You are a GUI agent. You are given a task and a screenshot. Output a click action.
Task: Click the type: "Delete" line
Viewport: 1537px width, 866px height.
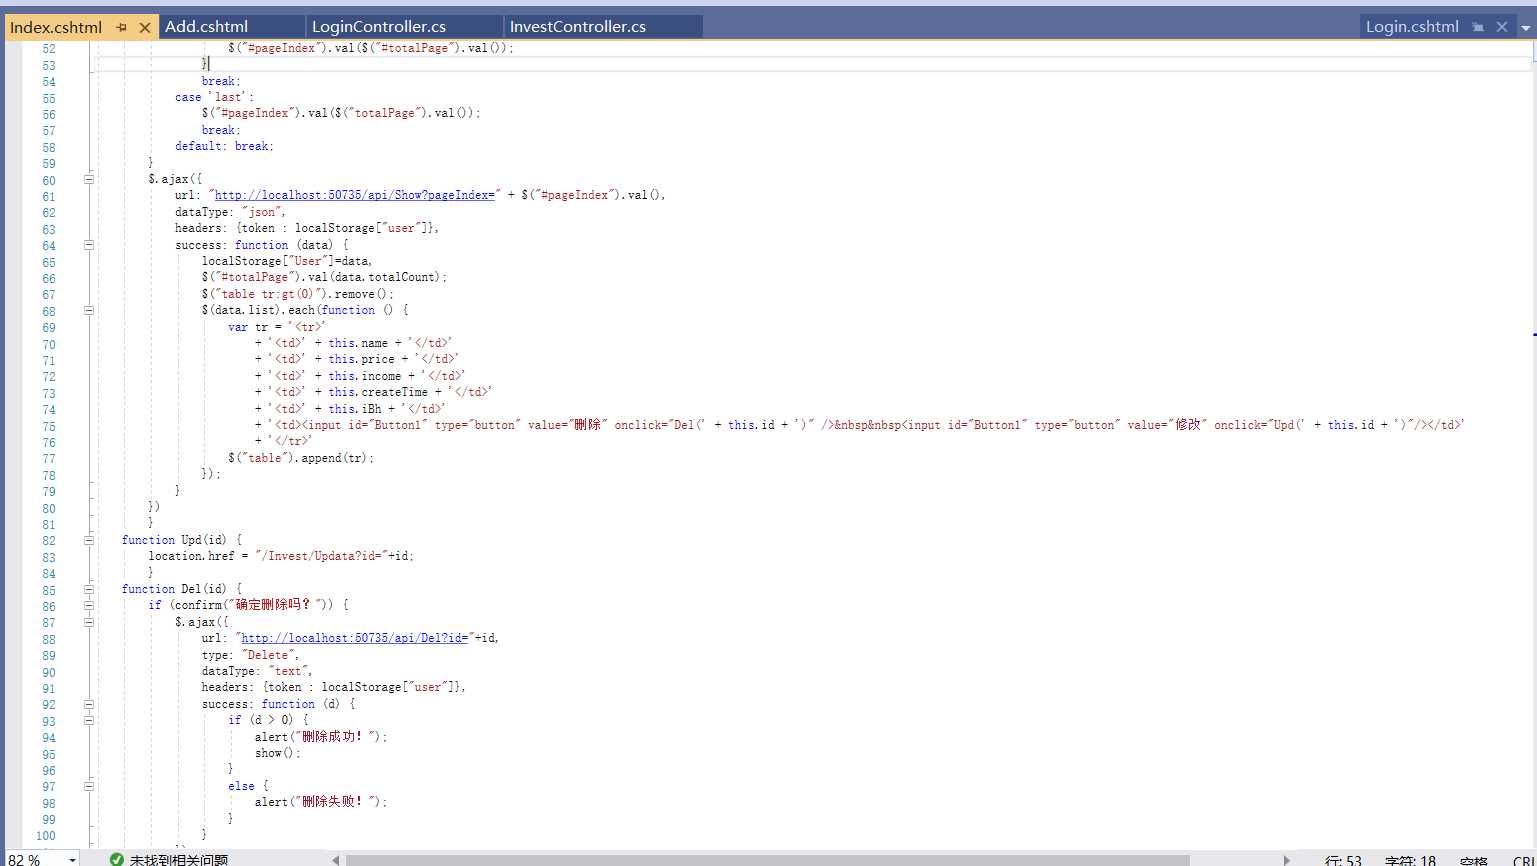coord(250,655)
